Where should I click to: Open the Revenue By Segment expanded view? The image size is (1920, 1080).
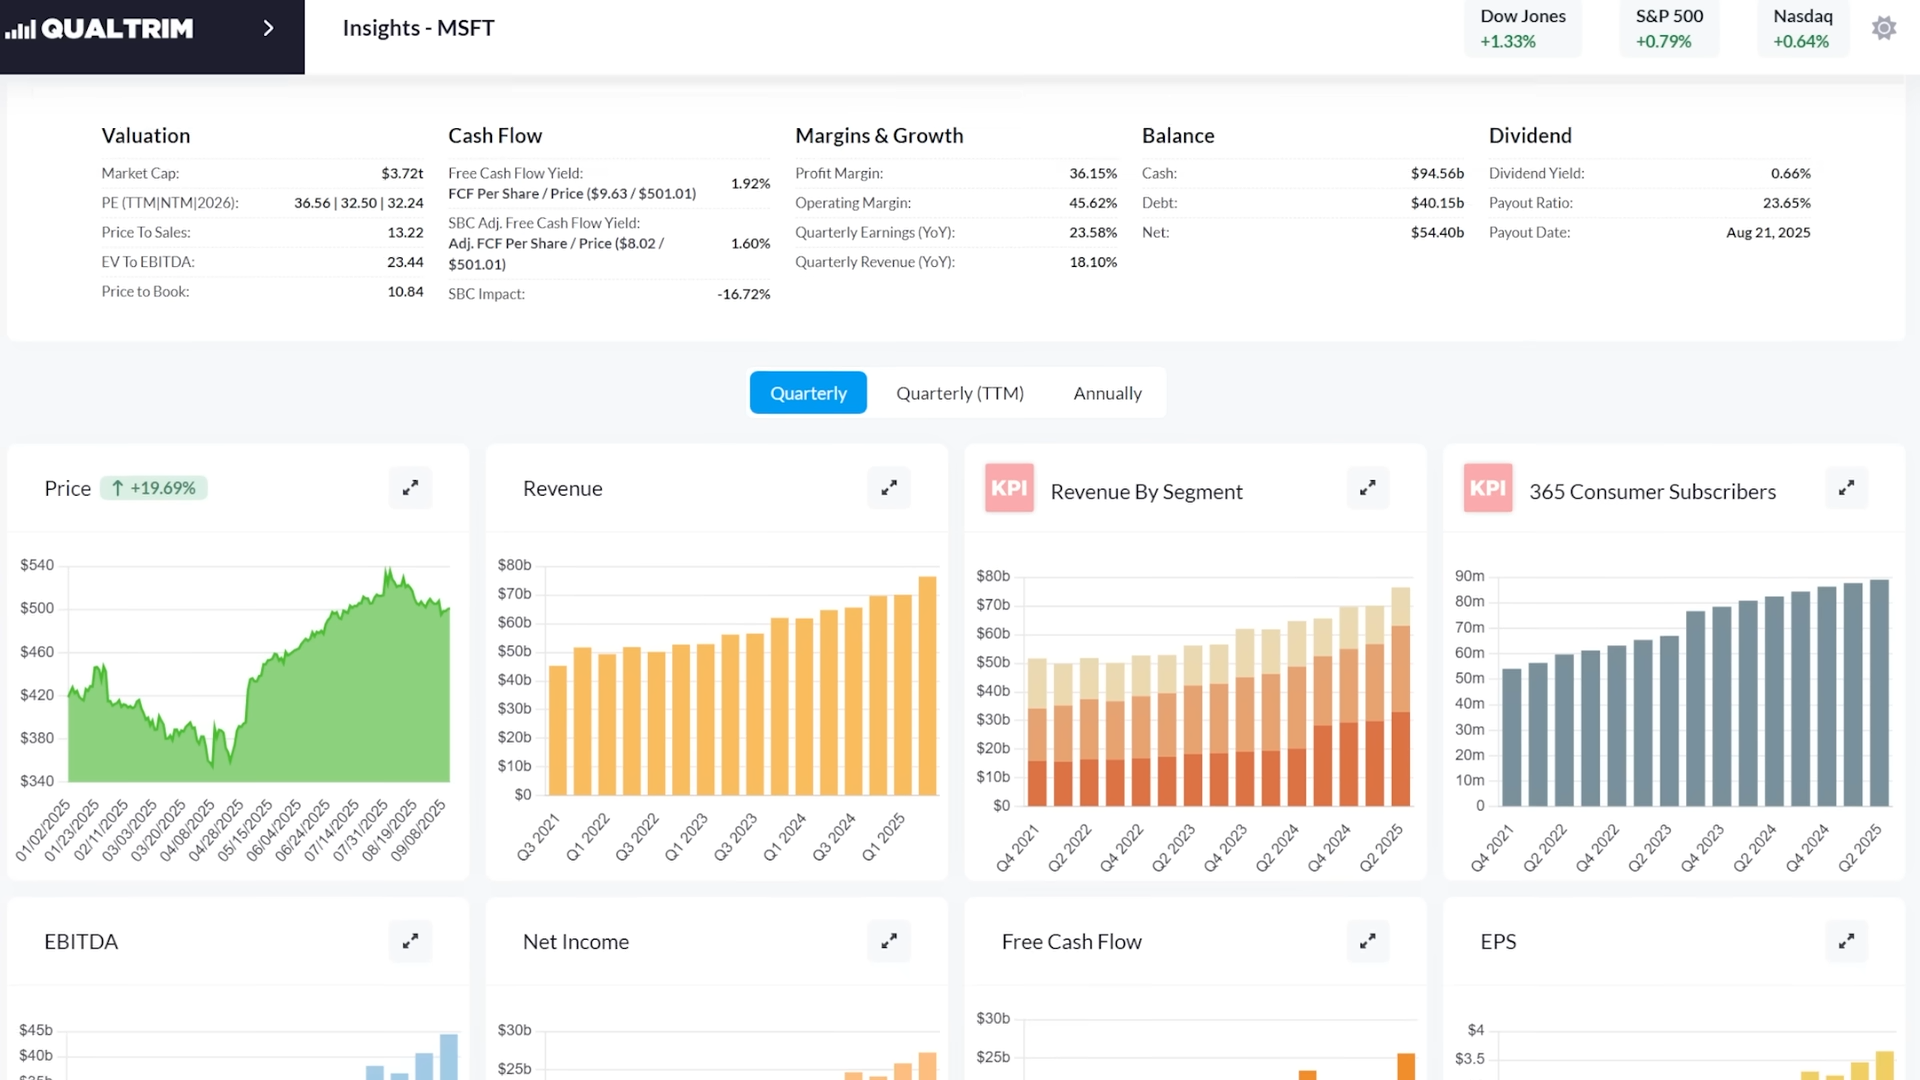1367,487
